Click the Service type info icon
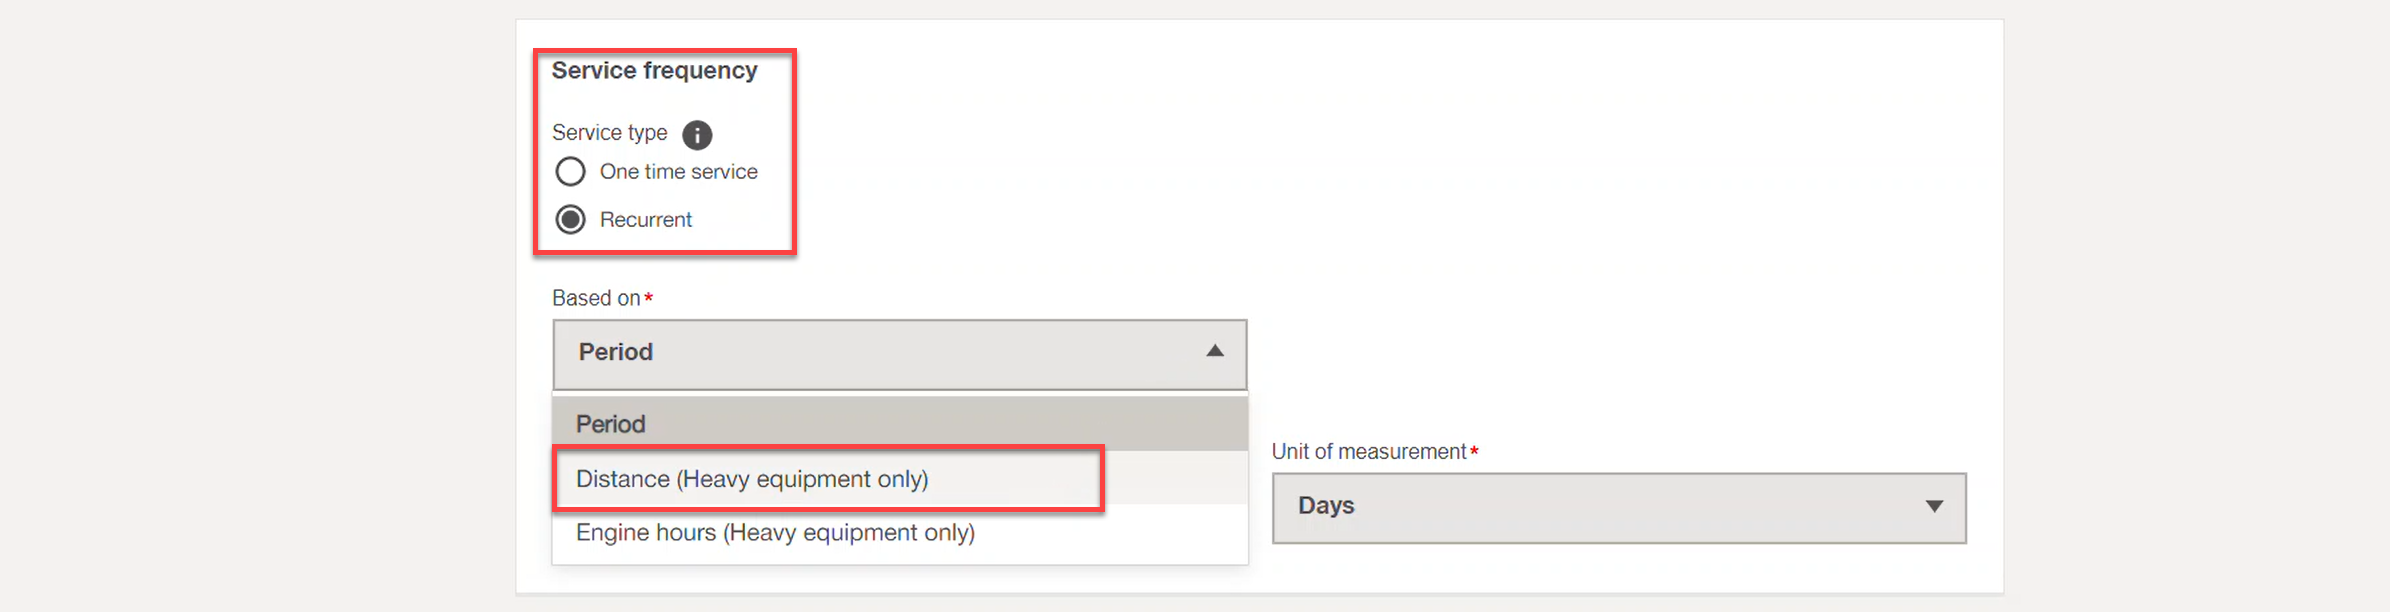2390x612 pixels. tap(697, 134)
